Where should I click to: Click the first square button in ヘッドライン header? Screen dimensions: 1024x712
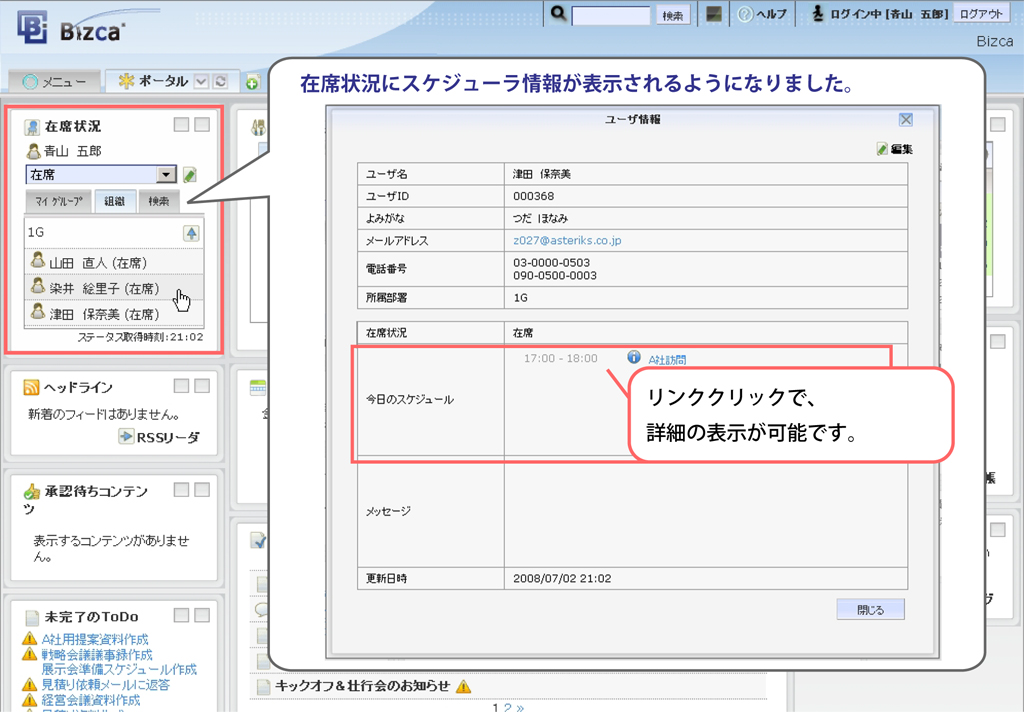[x=182, y=385]
